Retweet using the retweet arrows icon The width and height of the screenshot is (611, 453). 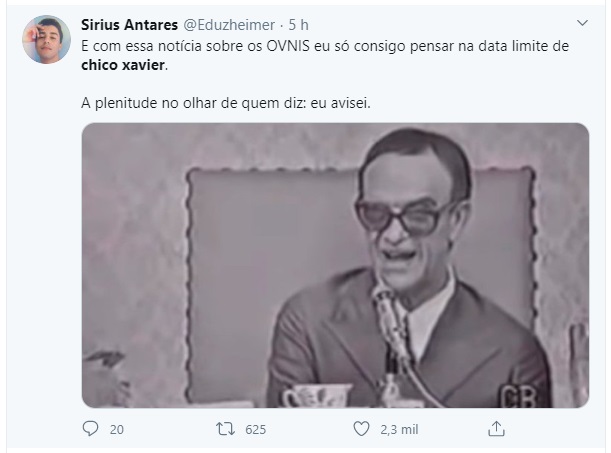tap(226, 429)
